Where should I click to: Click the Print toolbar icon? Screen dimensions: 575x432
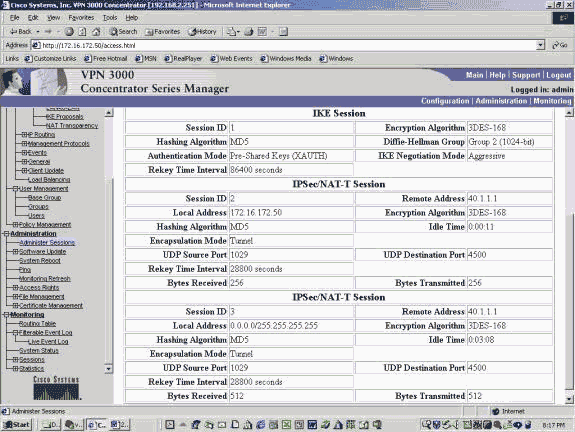click(249, 32)
